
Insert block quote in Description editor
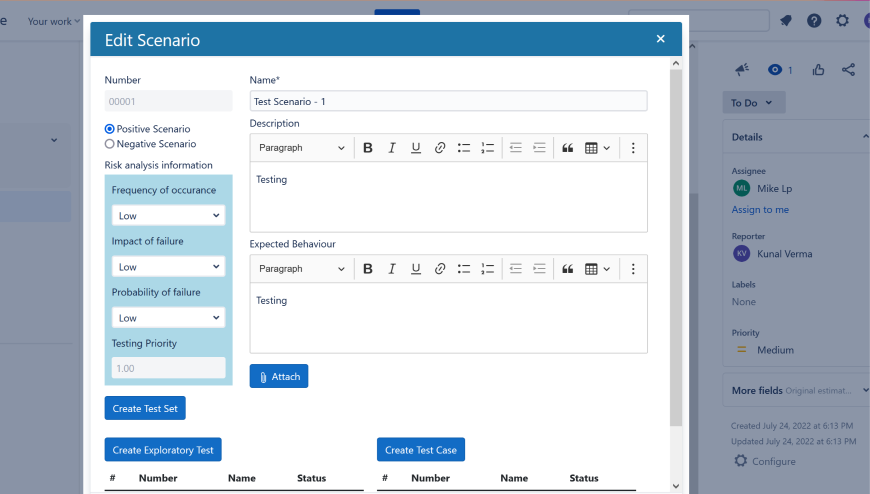click(568, 148)
